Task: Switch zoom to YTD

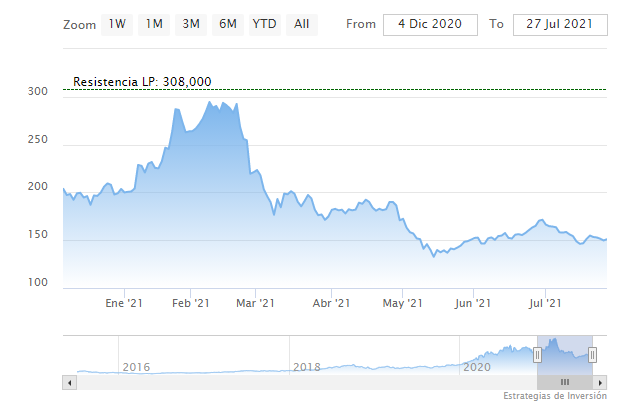Action: pos(265,24)
